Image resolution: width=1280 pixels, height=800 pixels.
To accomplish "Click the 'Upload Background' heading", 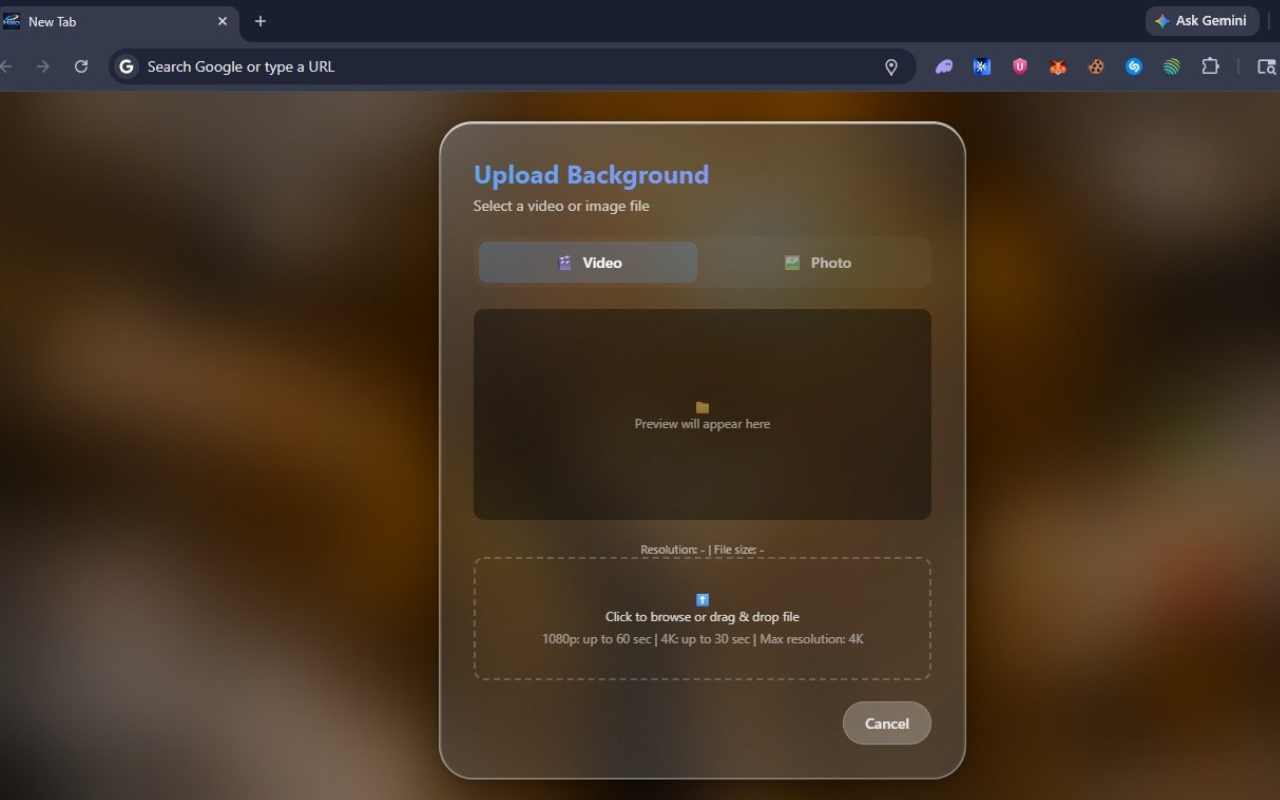I will [x=591, y=175].
